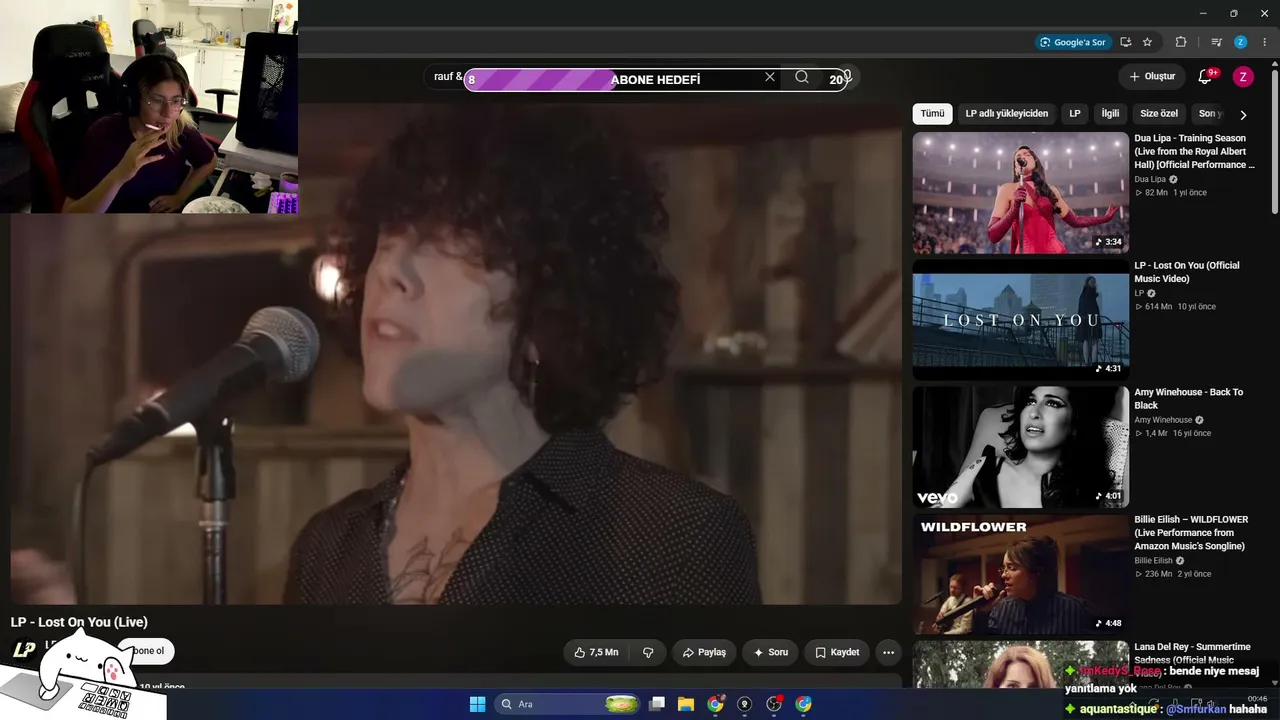Open the round black webcam taskbar icon
Image resolution: width=1280 pixels, height=720 pixels.
744,704
